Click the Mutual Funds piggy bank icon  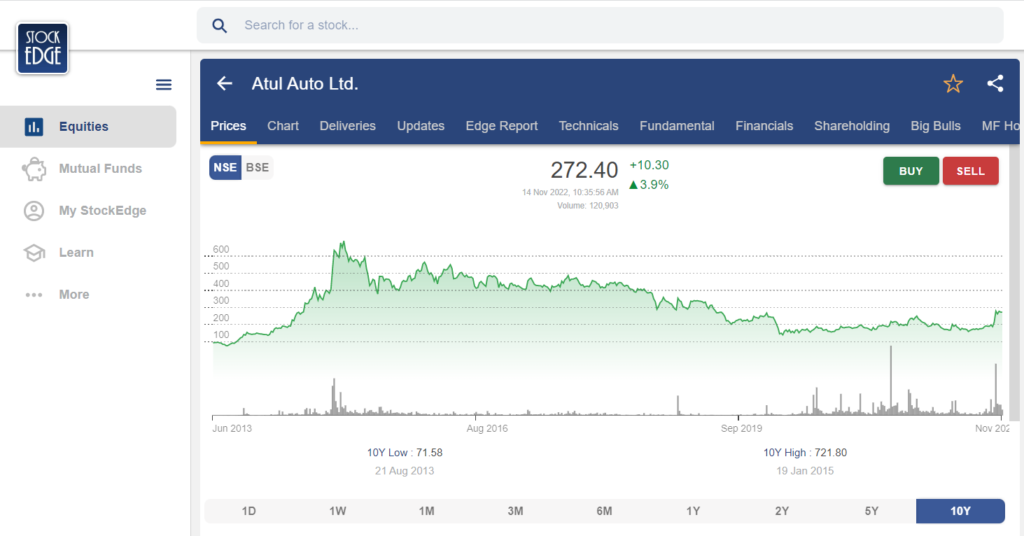(x=34, y=169)
